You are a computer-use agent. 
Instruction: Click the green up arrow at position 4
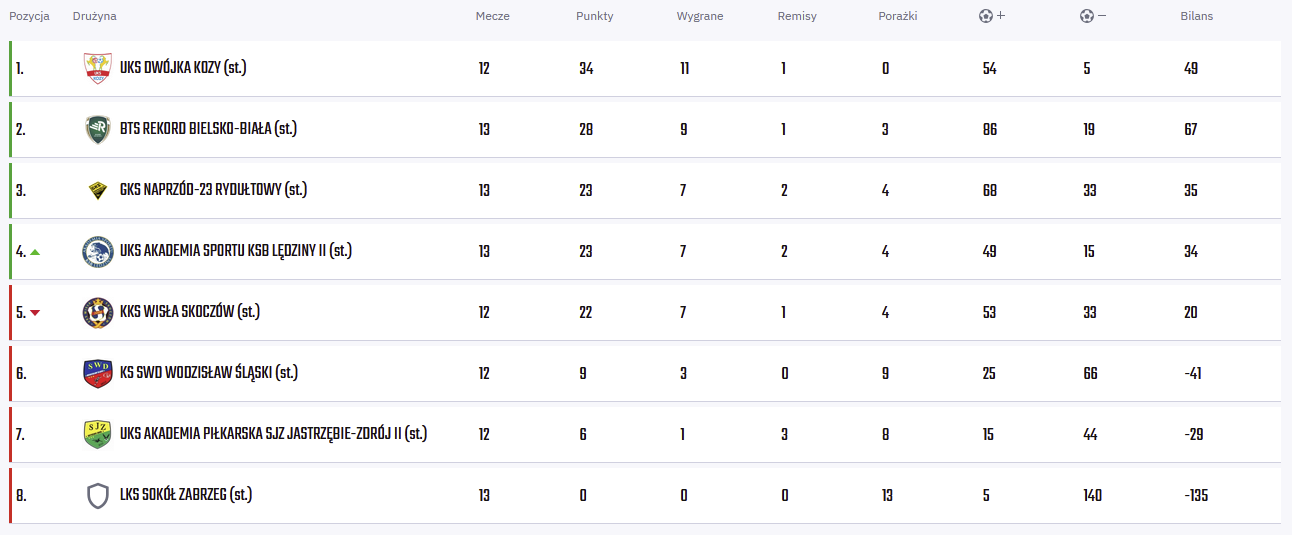(35, 252)
